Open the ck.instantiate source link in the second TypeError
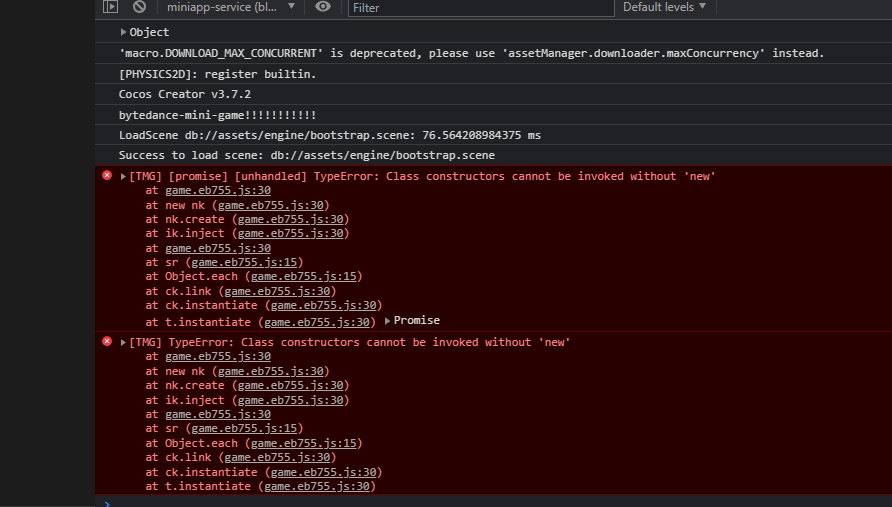This screenshot has height=507, width=892. coord(324,472)
